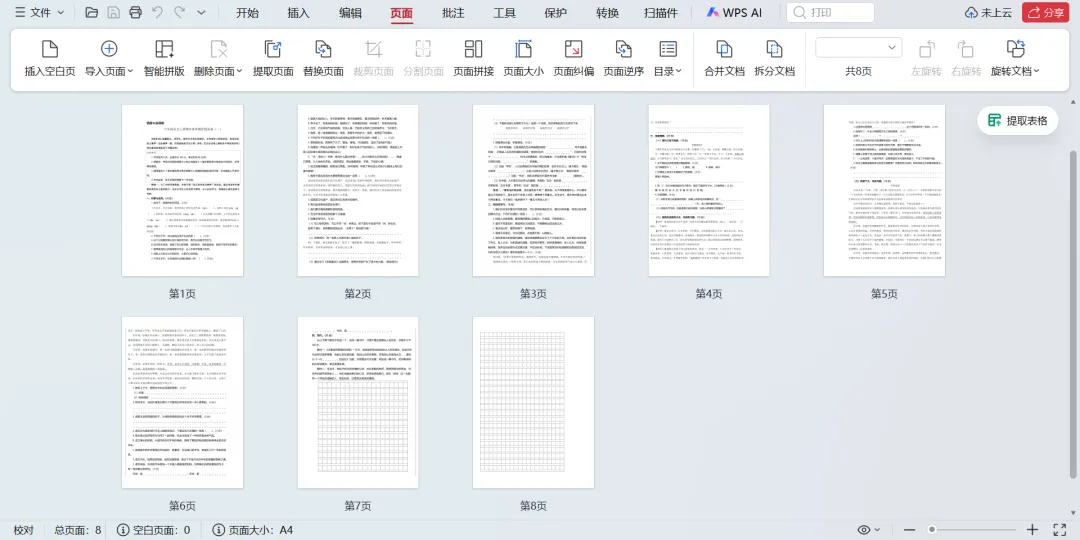Expand the Delete Page (删除页面) dropdown arrow
The width and height of the screenshot is (1080, 540).
point(239,71)
